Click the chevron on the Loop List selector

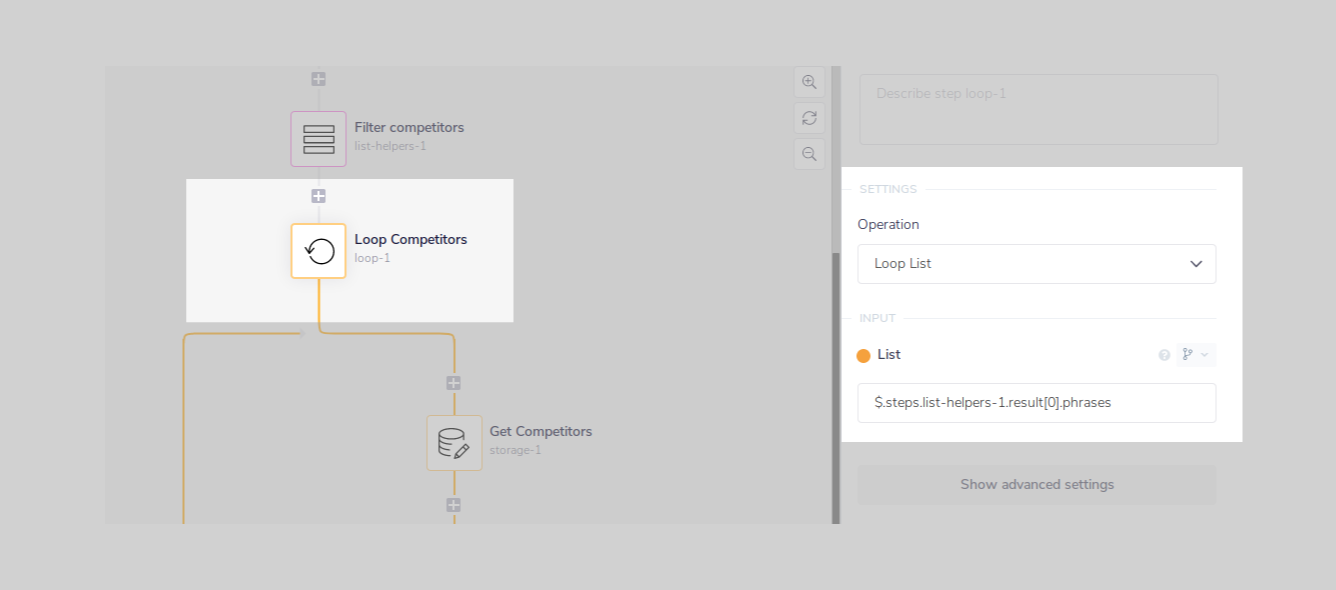(x=1196, y=263)
